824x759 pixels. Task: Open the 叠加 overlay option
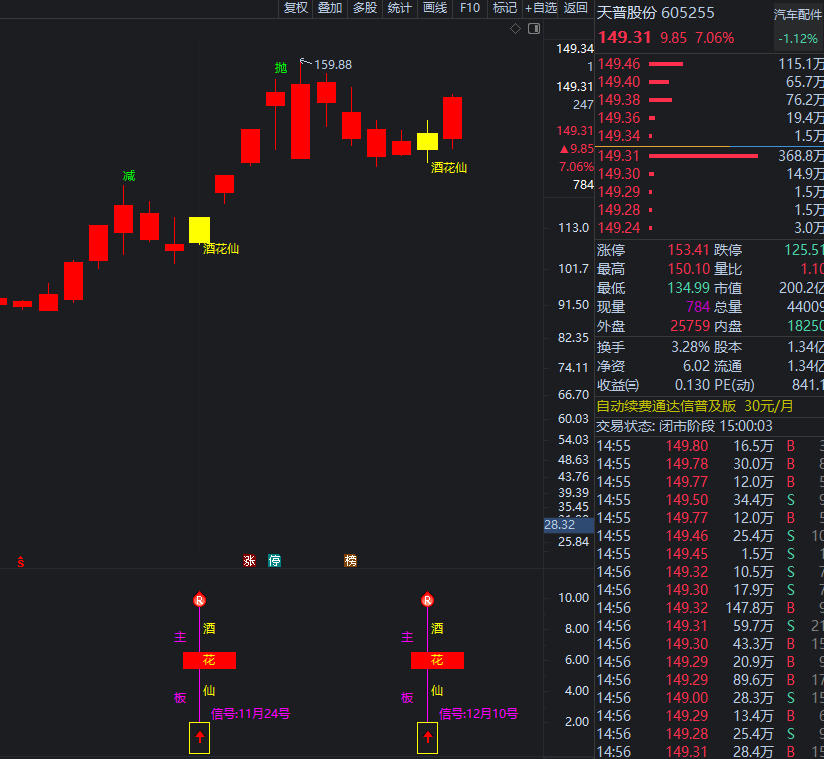tap(330, 8)
